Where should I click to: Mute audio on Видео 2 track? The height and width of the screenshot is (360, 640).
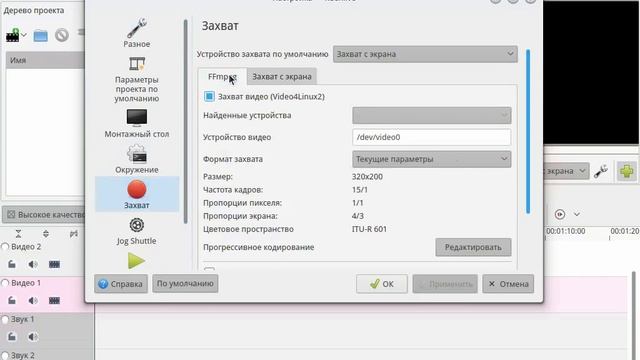coord(33,264)
